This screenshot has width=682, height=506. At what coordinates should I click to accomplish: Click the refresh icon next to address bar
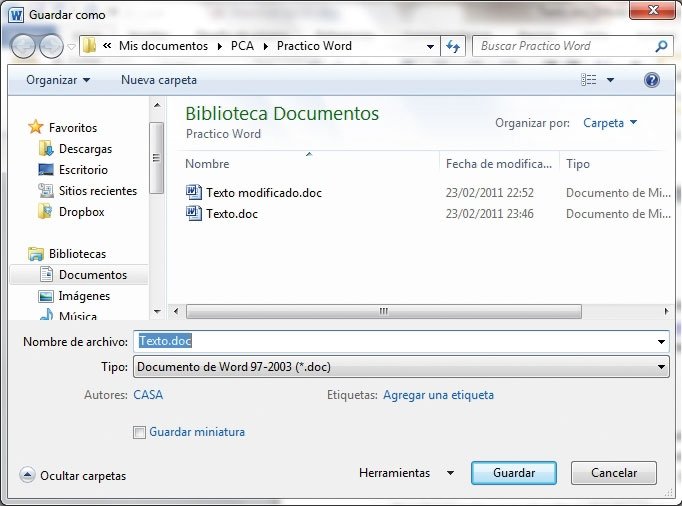point(453,46)
